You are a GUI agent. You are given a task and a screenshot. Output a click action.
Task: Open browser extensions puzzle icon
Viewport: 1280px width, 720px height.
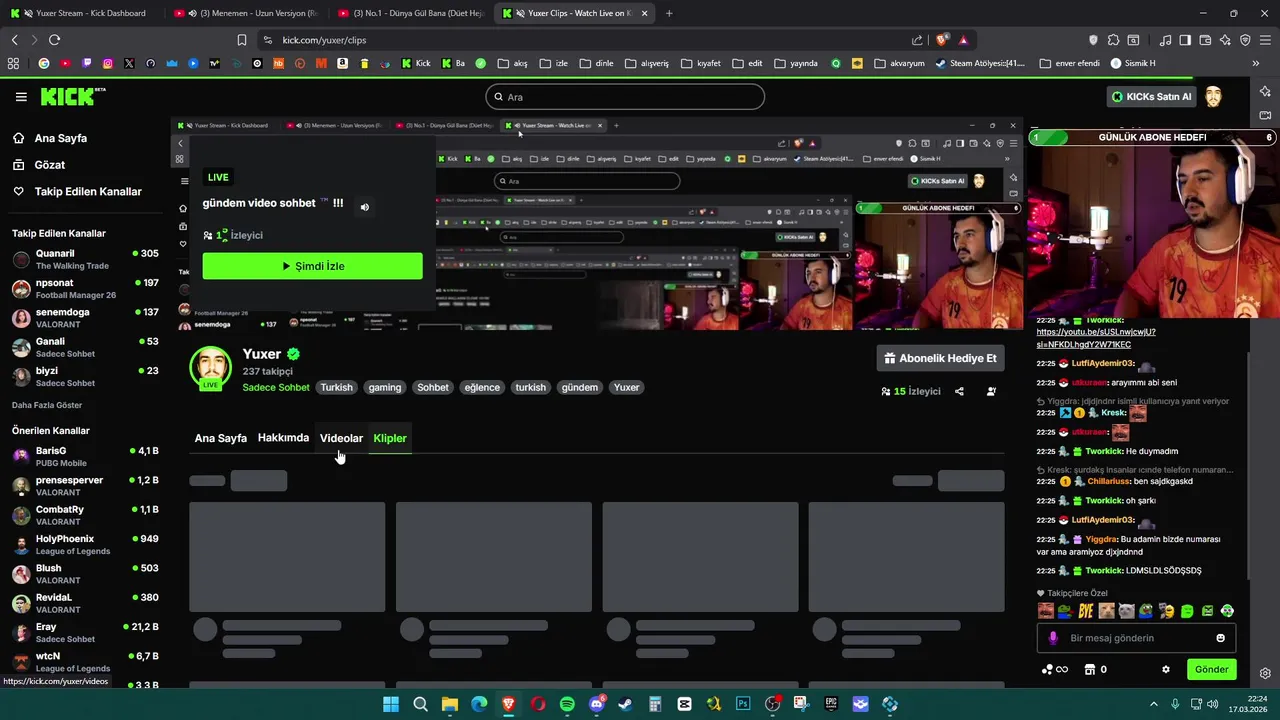(1113, 40)
